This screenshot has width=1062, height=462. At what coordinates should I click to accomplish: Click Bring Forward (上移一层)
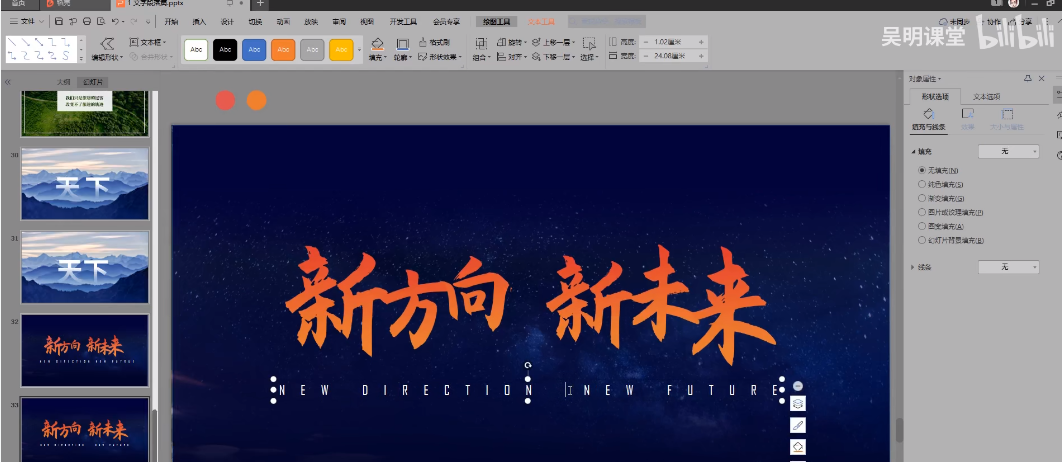(553, 42)
